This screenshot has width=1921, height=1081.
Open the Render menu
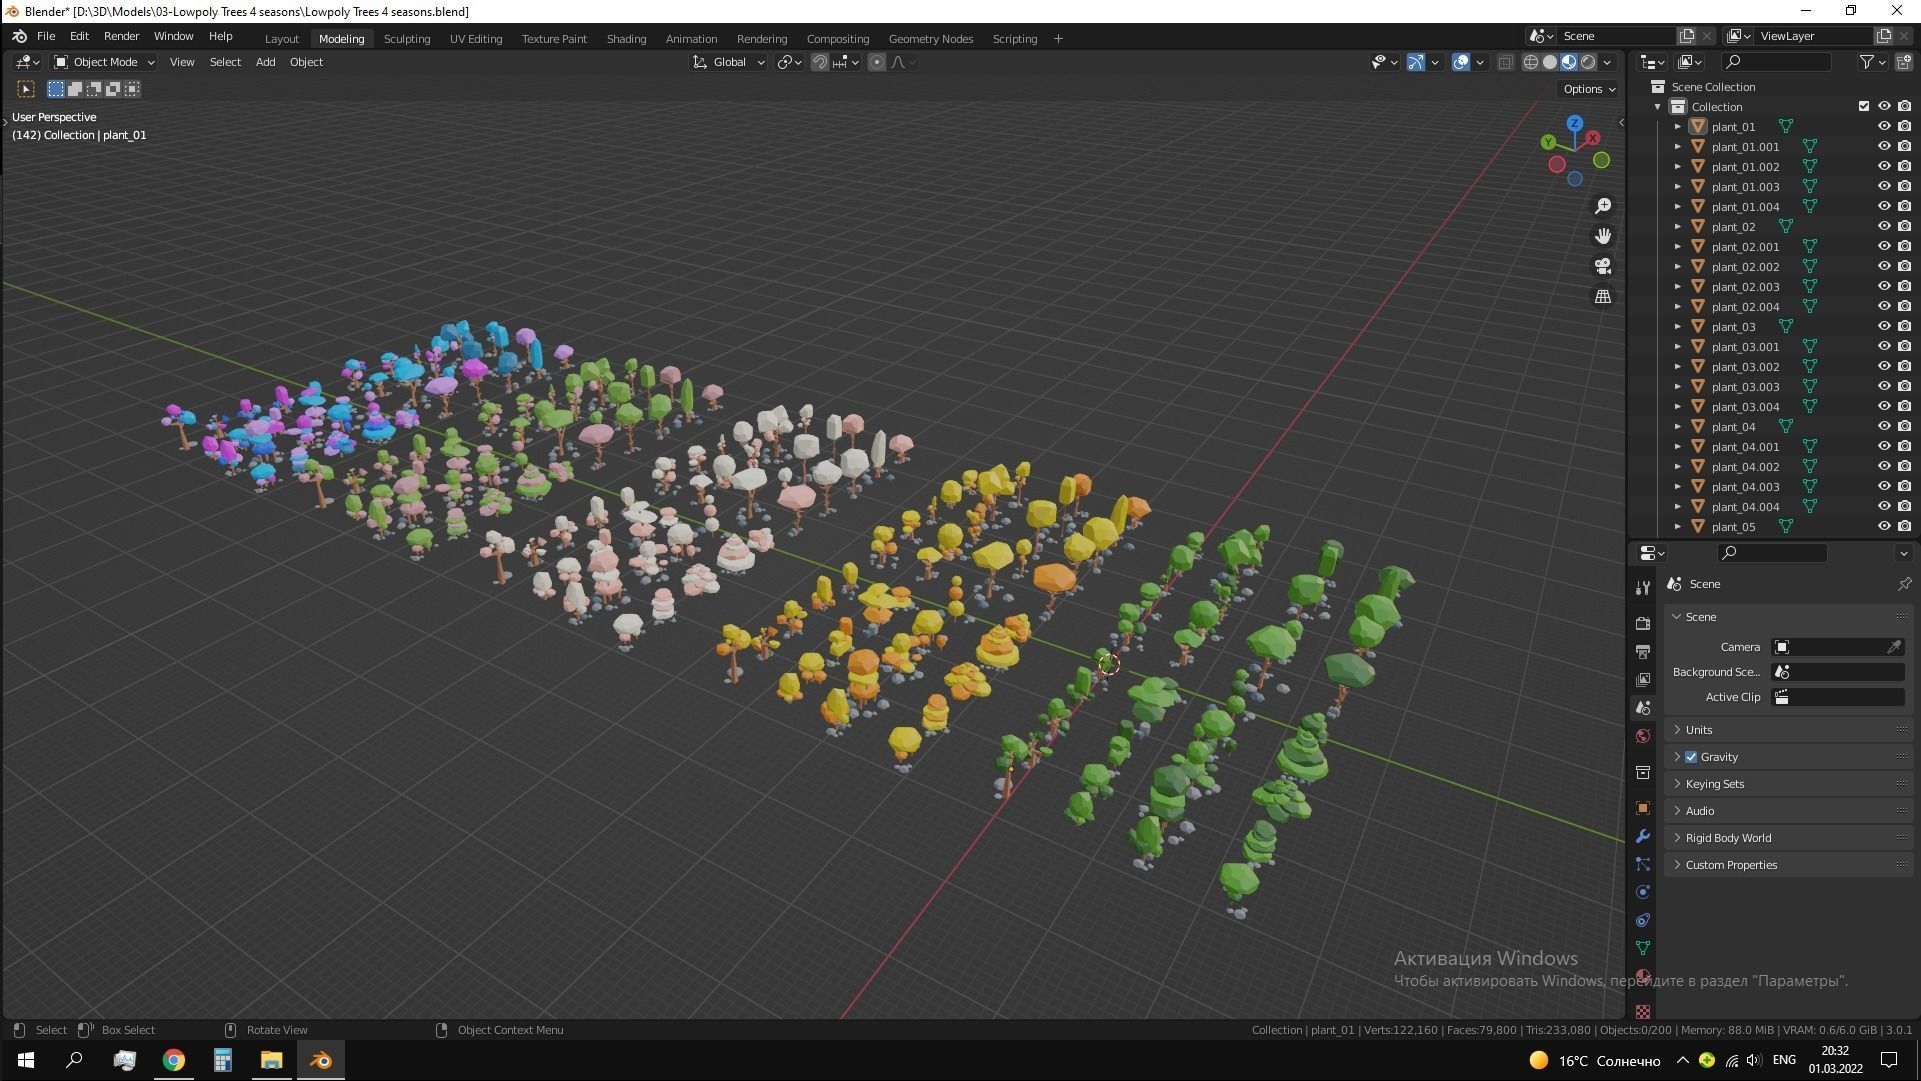[121, 36]
